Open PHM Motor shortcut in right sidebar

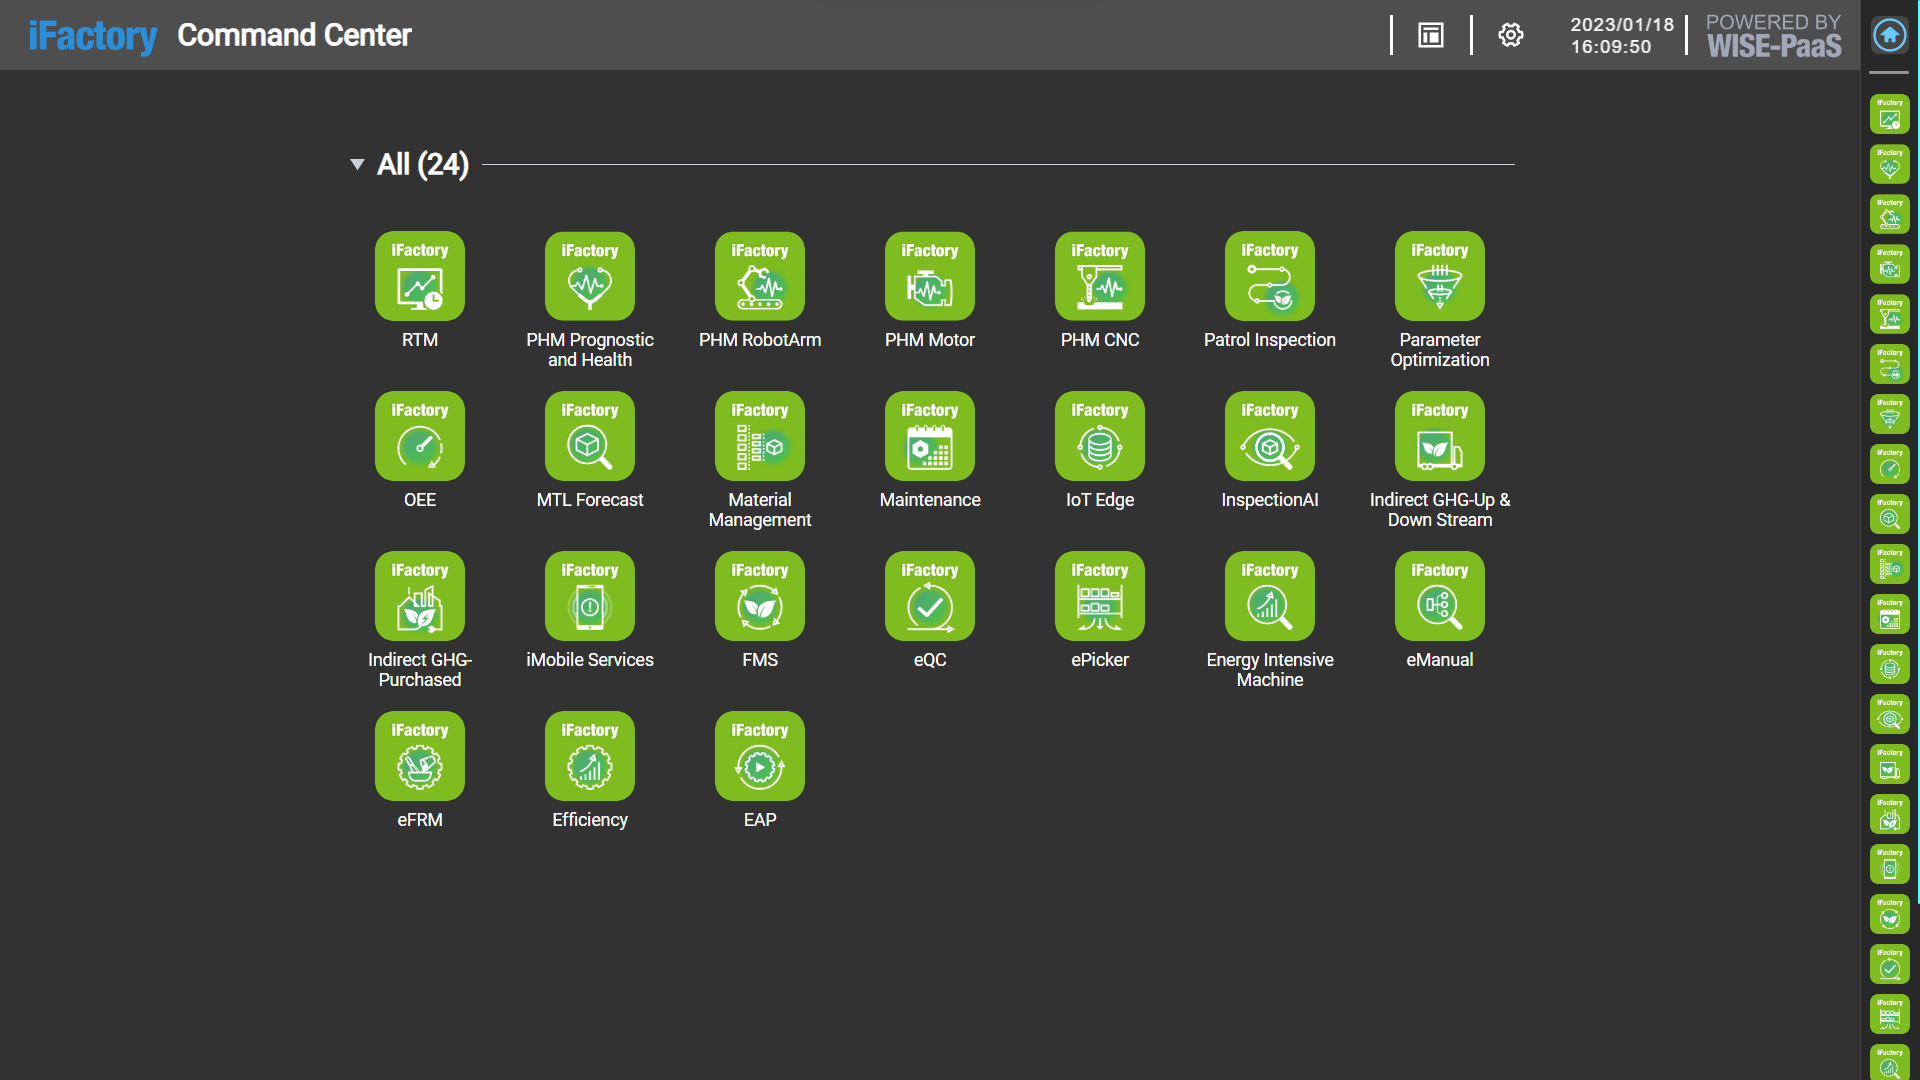click(x=1890, y=264)
